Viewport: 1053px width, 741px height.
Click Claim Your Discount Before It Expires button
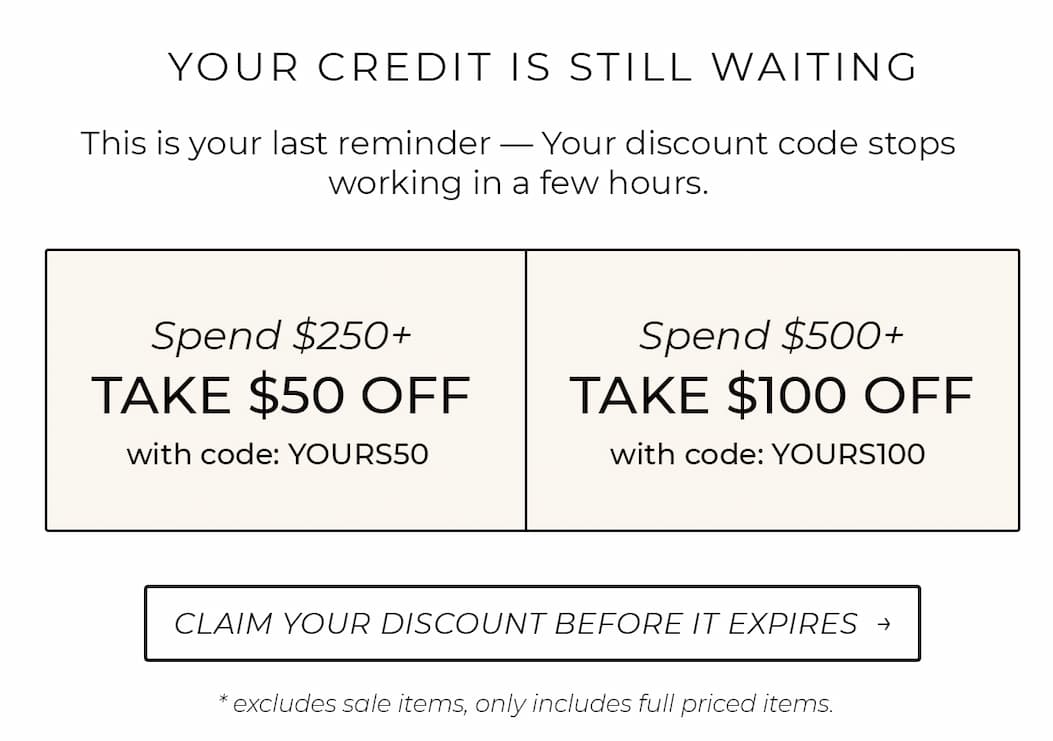[x=532, y=623]
